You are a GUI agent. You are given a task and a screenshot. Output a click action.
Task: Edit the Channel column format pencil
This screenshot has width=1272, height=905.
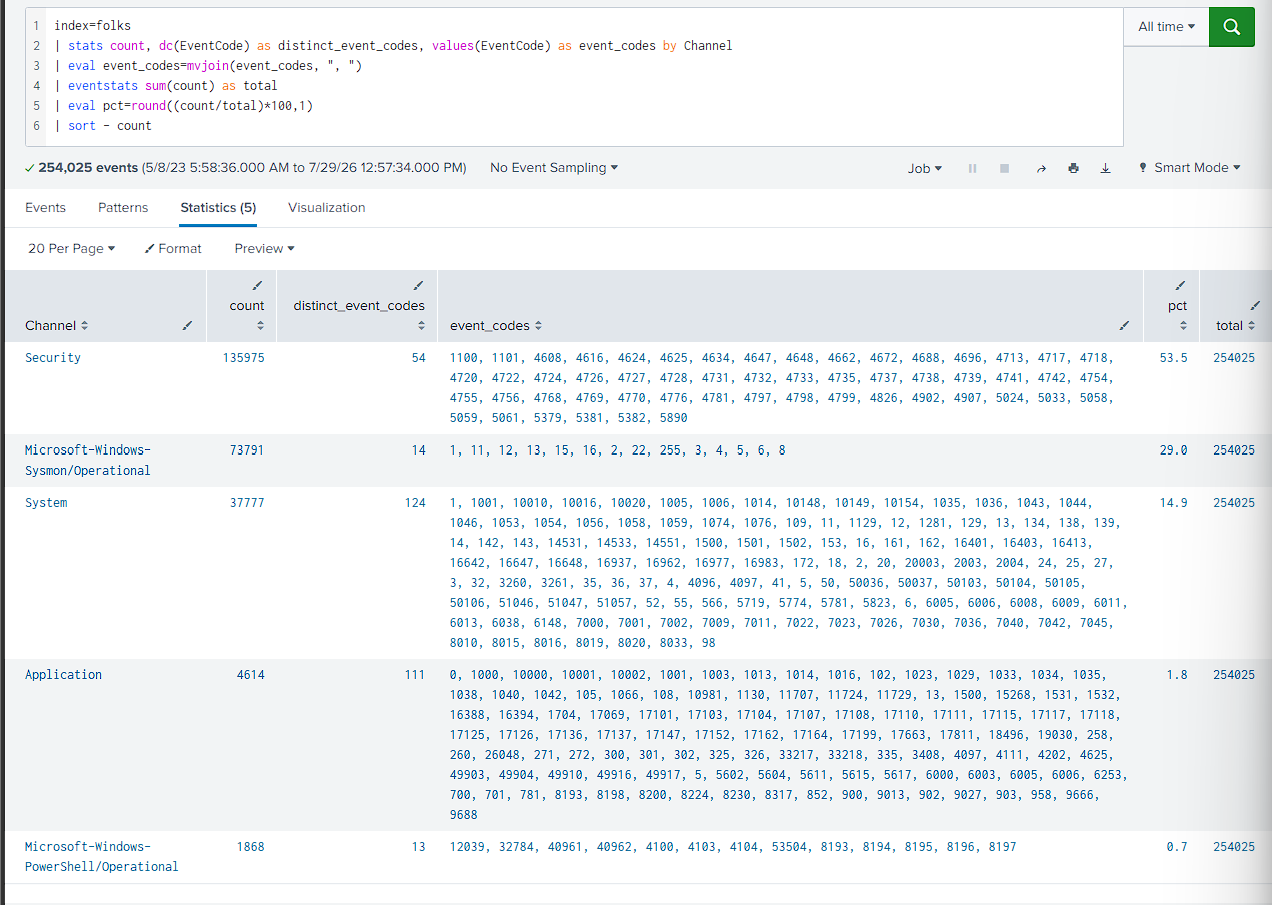(x=188, y=325)
